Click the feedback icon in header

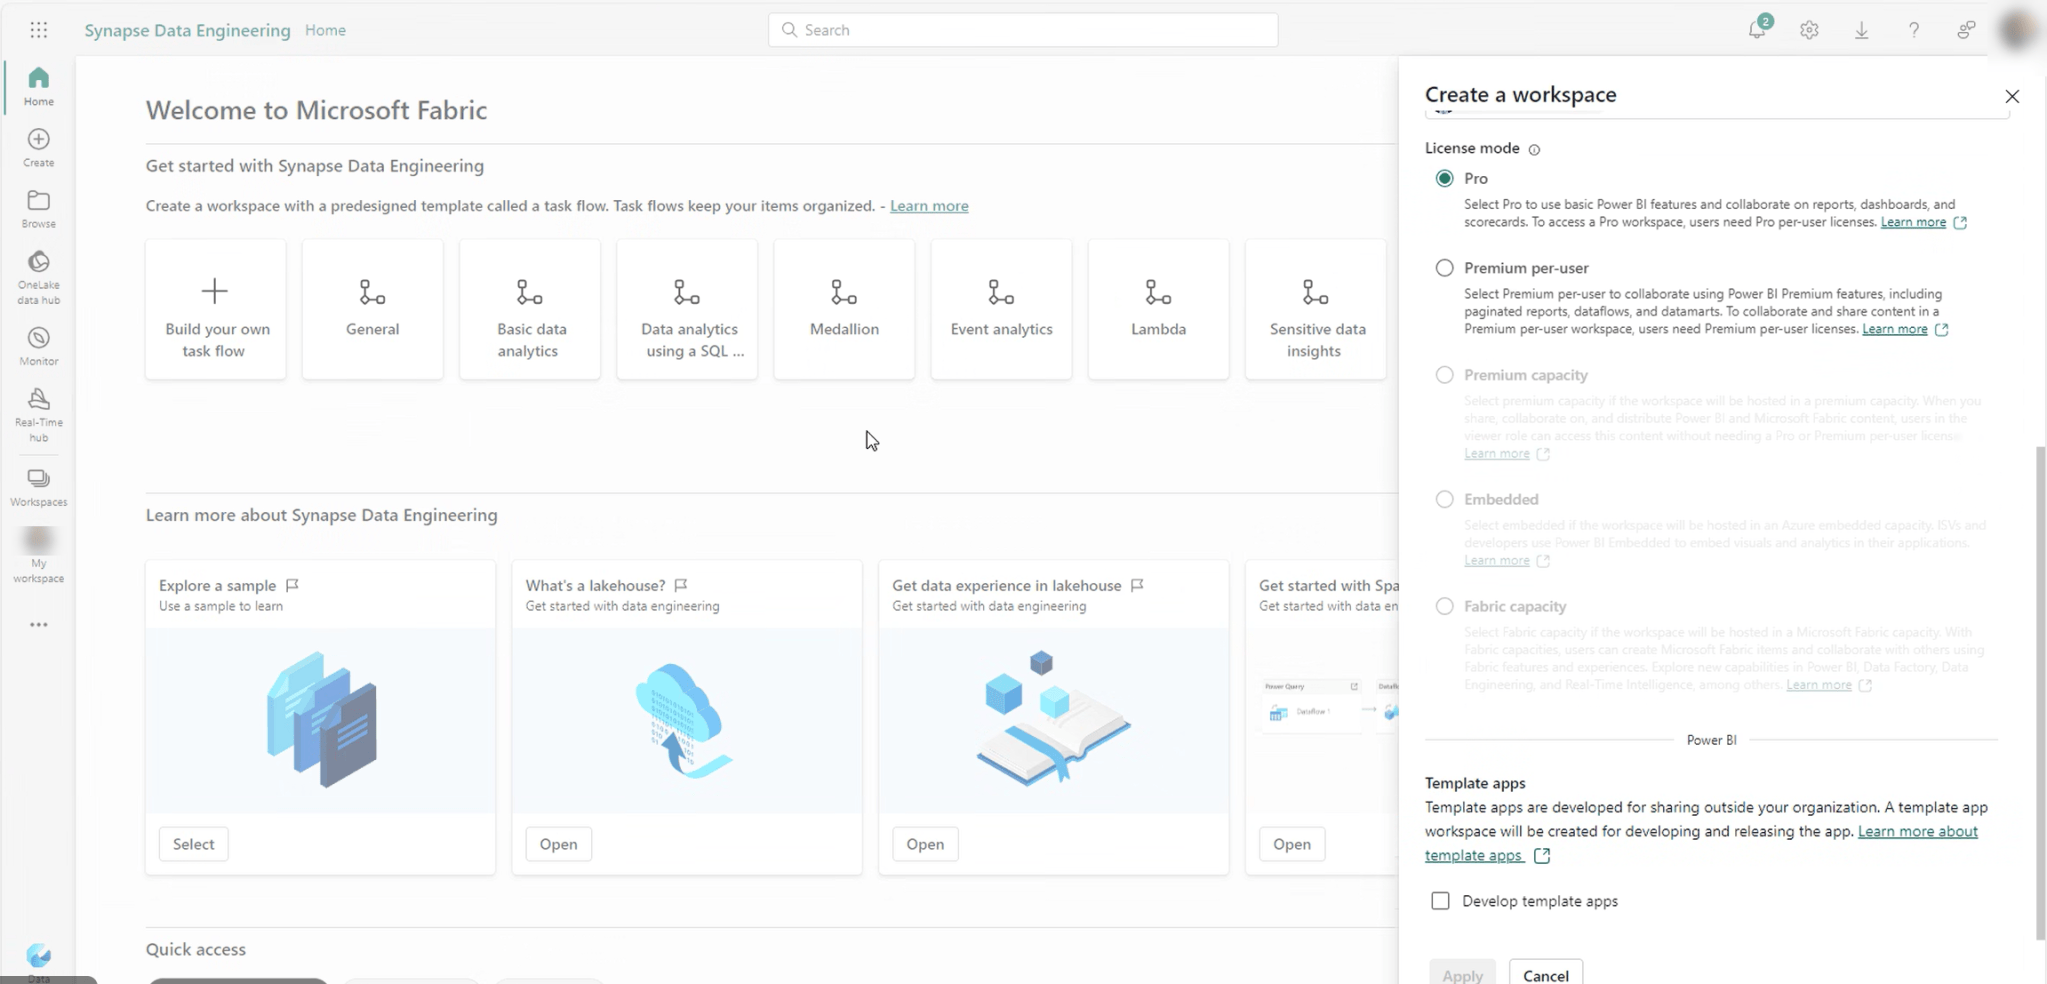pyautogui.click(x=1966, y=30)
